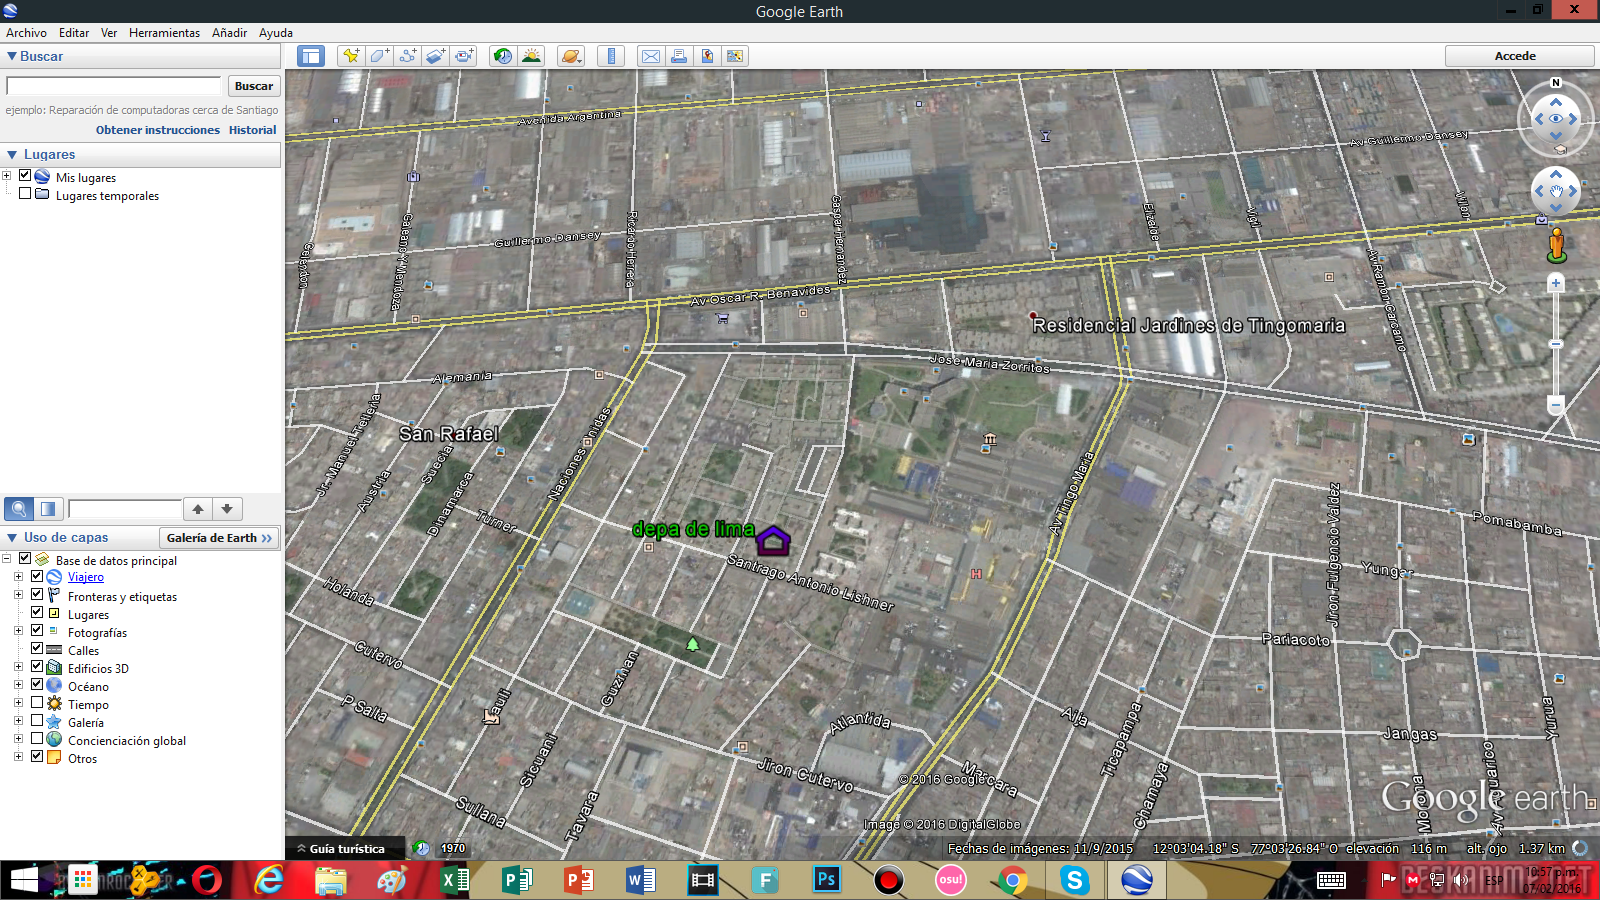Toggle the Lugares temporales checkbox

click(x=25, y=194)
